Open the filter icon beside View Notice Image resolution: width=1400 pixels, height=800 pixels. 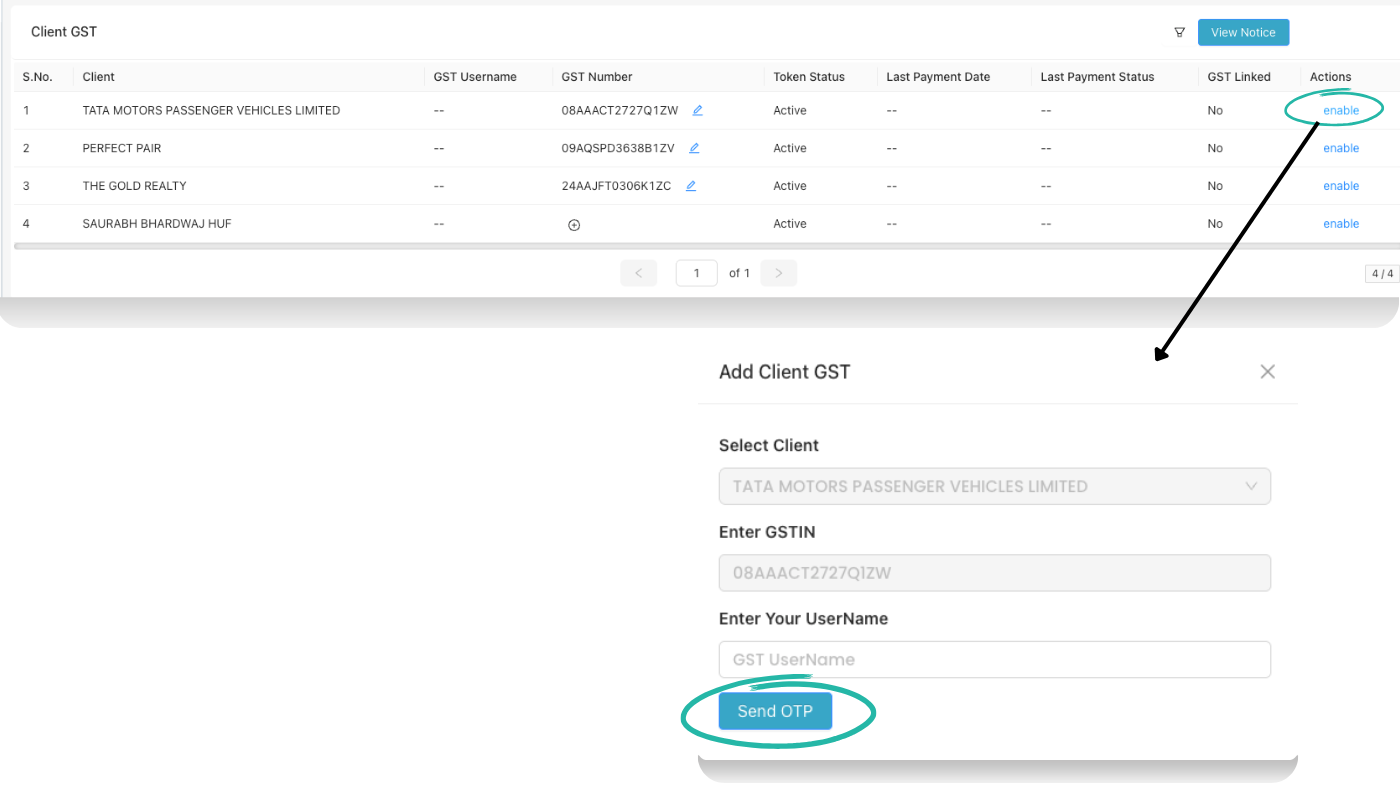[x=1179, y=32]
